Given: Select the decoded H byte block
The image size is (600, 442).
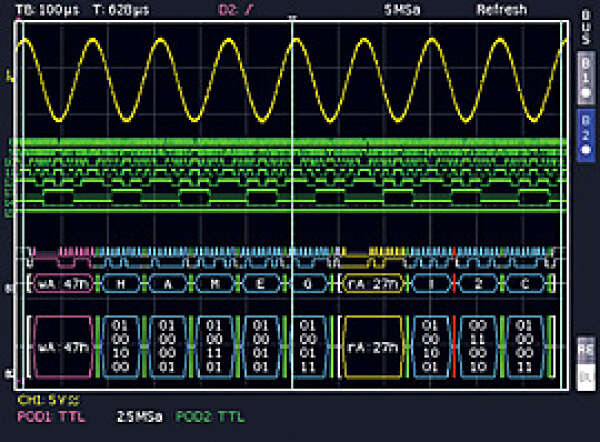Looking at the screenshot, I should click(x=121, y=284).
